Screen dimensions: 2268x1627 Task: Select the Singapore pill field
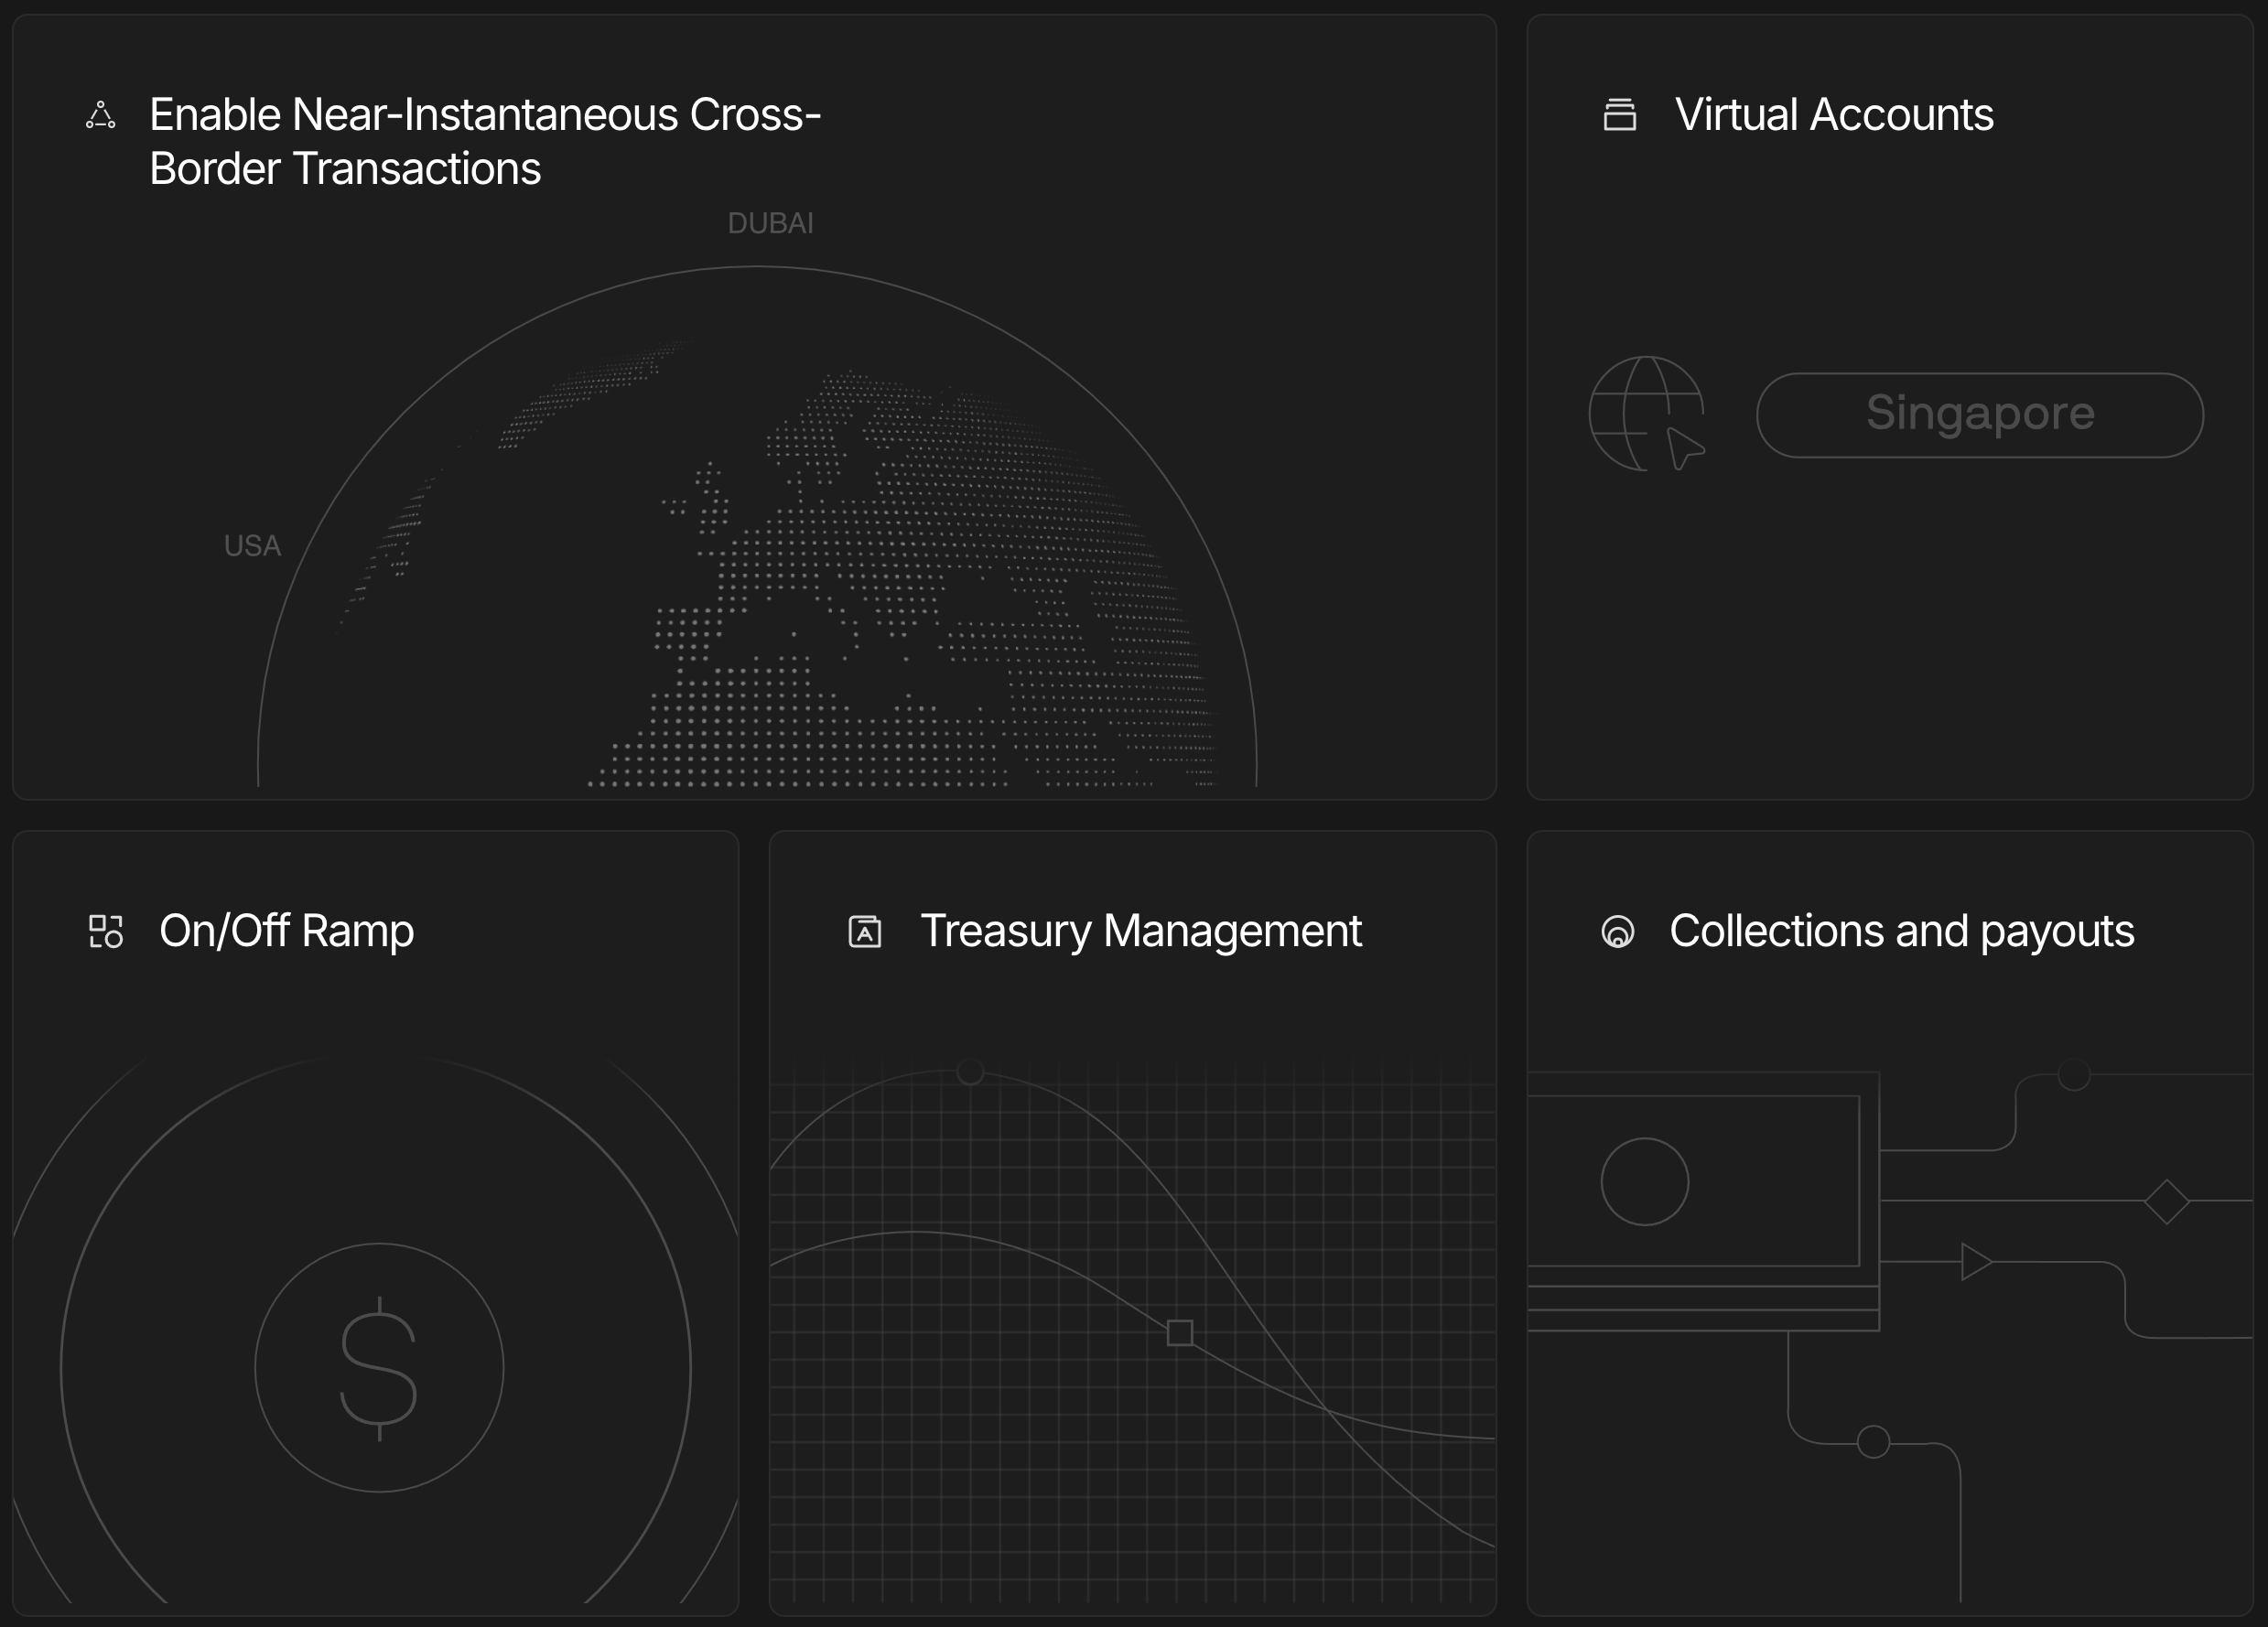[1980, 415]
